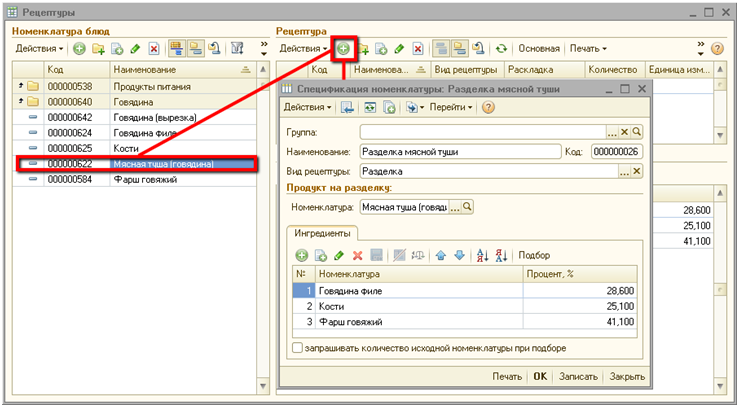Move ingredient row up with blue arrow
Screen dimensions: 739x407
point(440,255)
